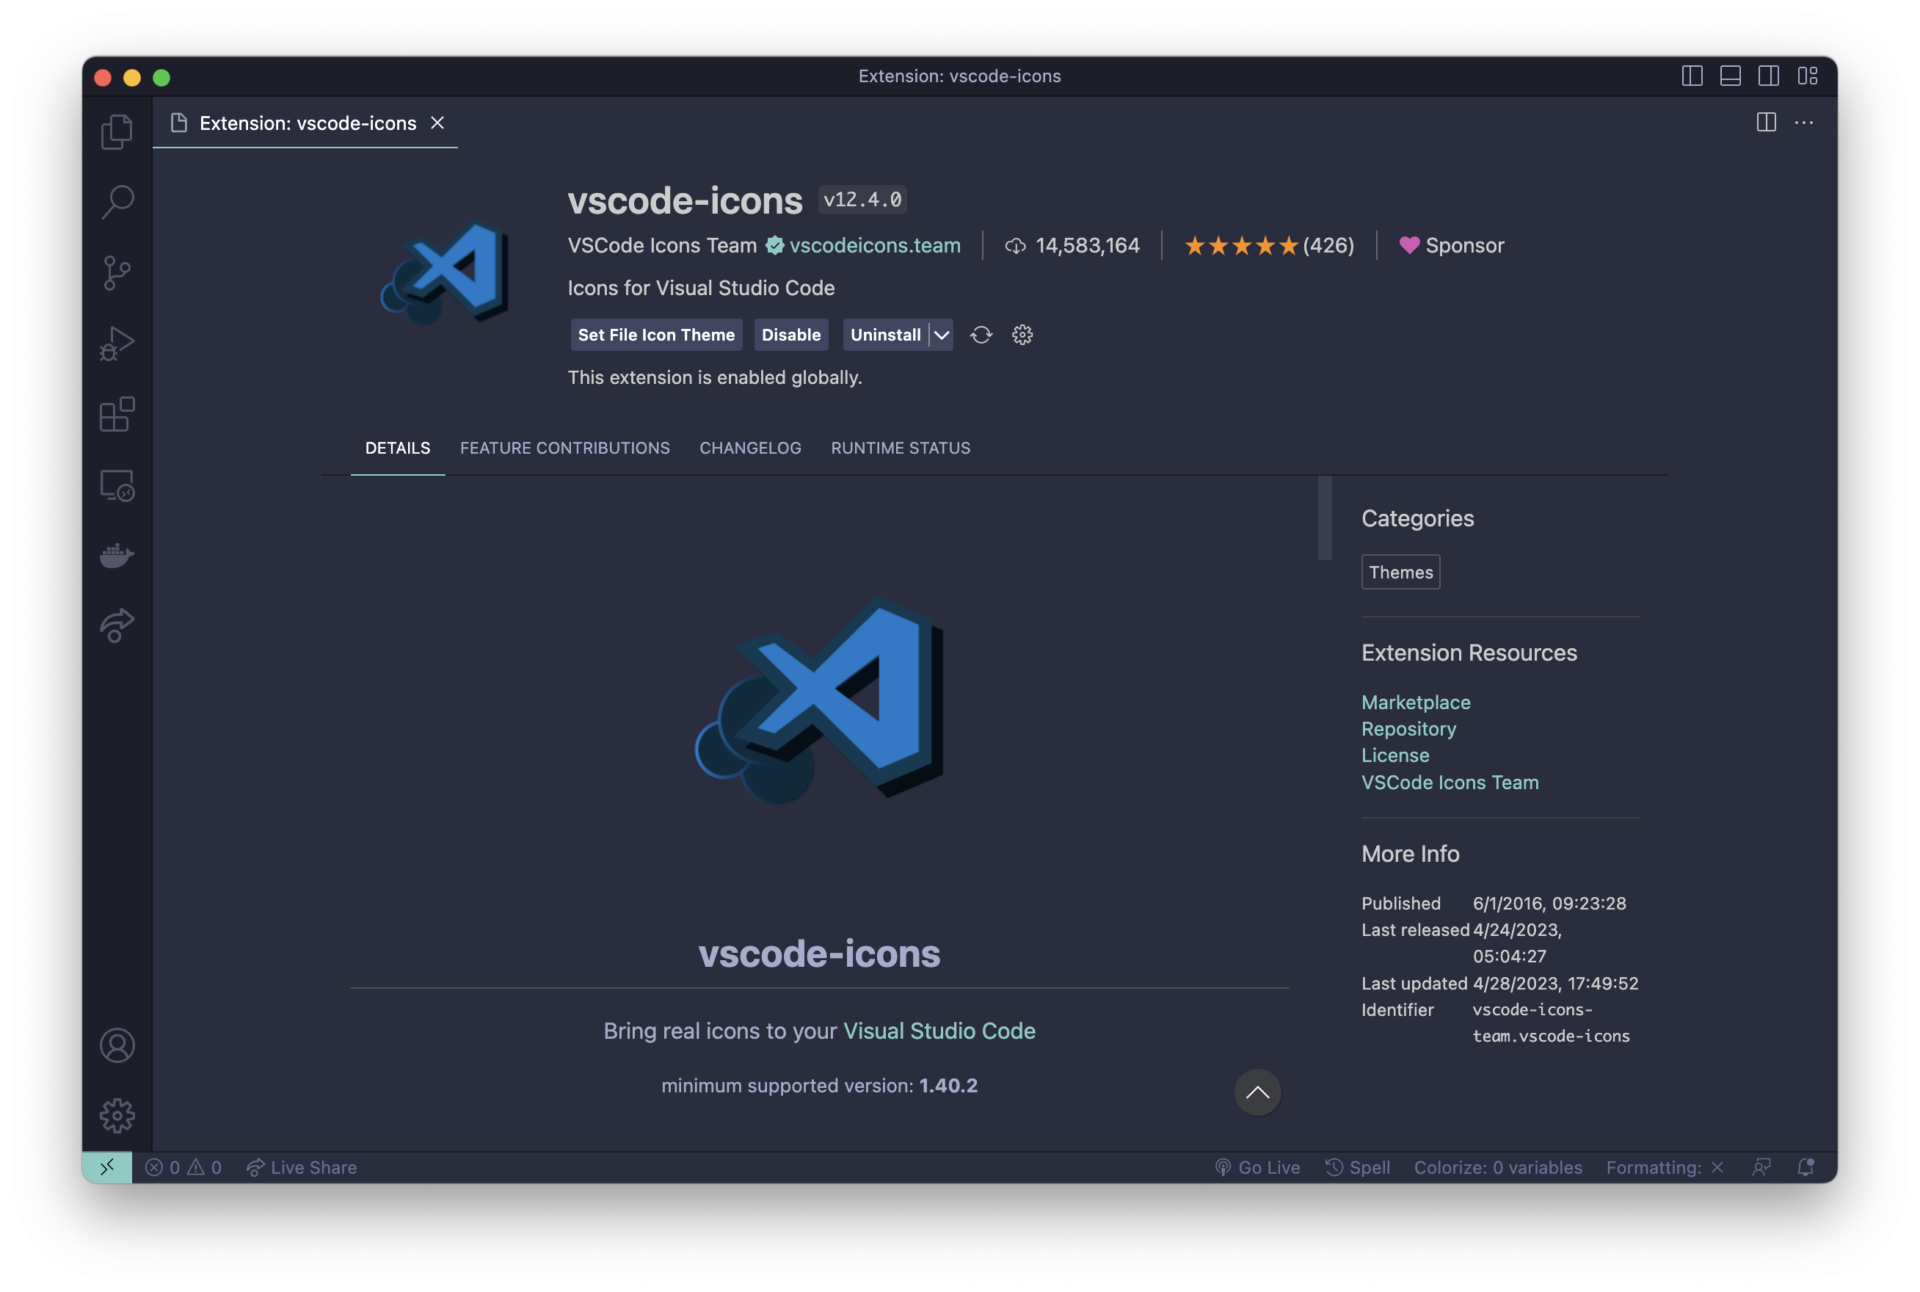Click Live Share in the status bar

[301, 1167]
